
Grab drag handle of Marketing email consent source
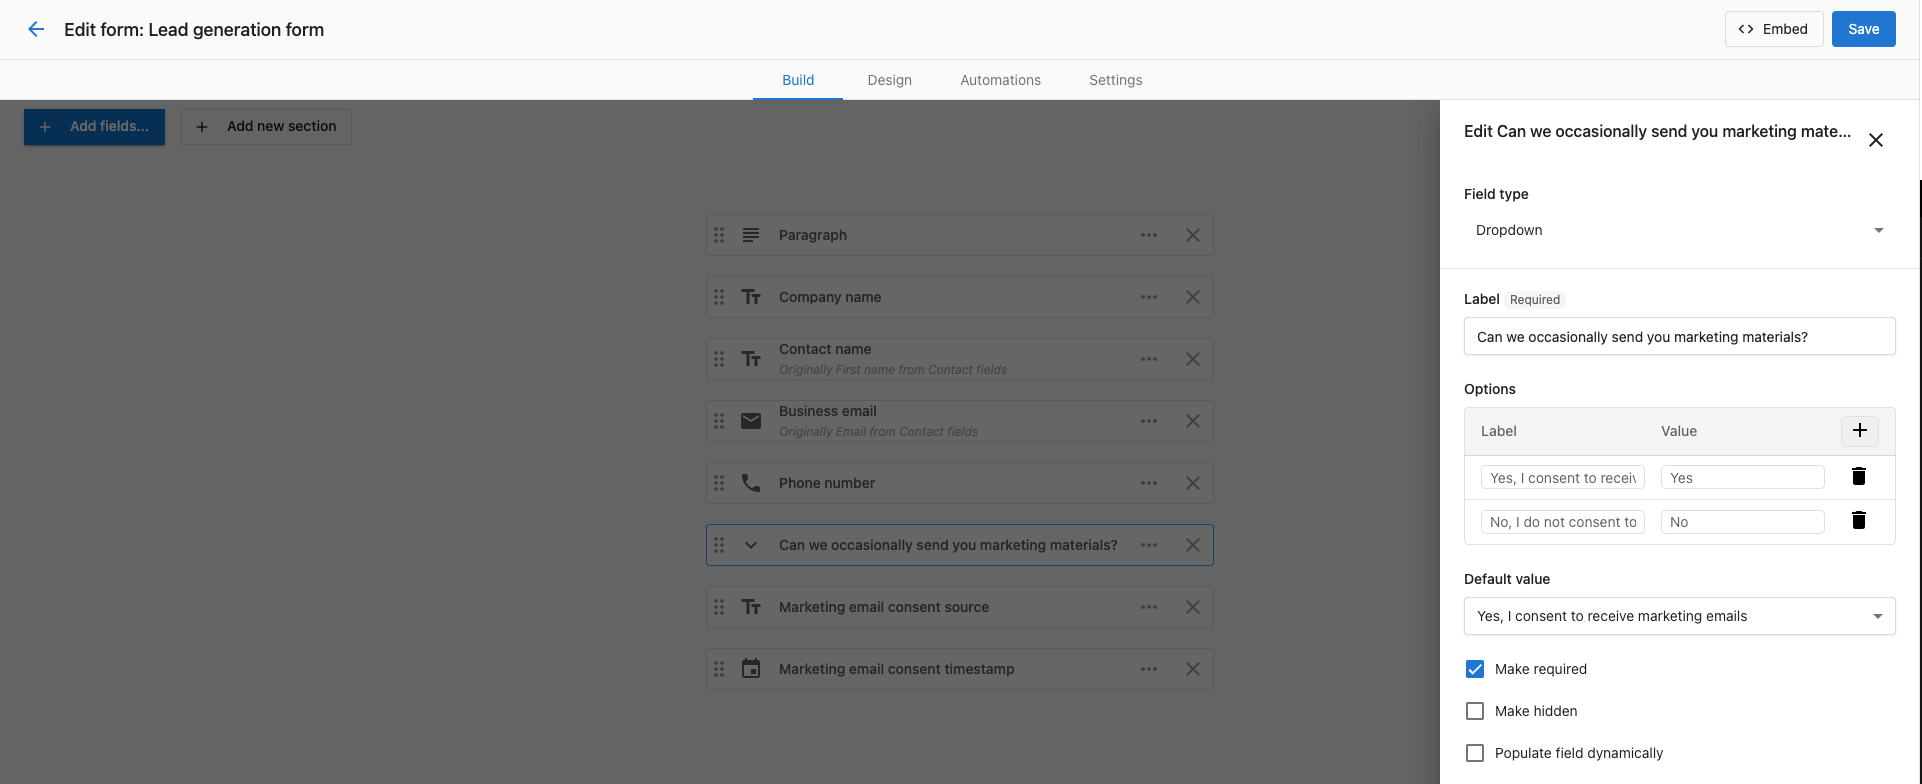coord(719,607)
